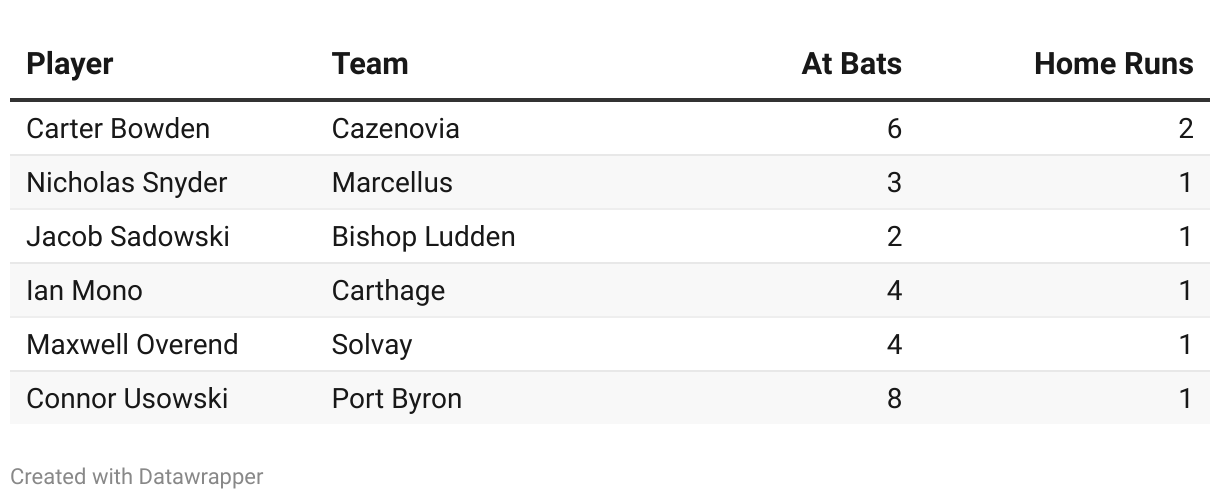Open the Created with Datawrapper link

(137, 477)
